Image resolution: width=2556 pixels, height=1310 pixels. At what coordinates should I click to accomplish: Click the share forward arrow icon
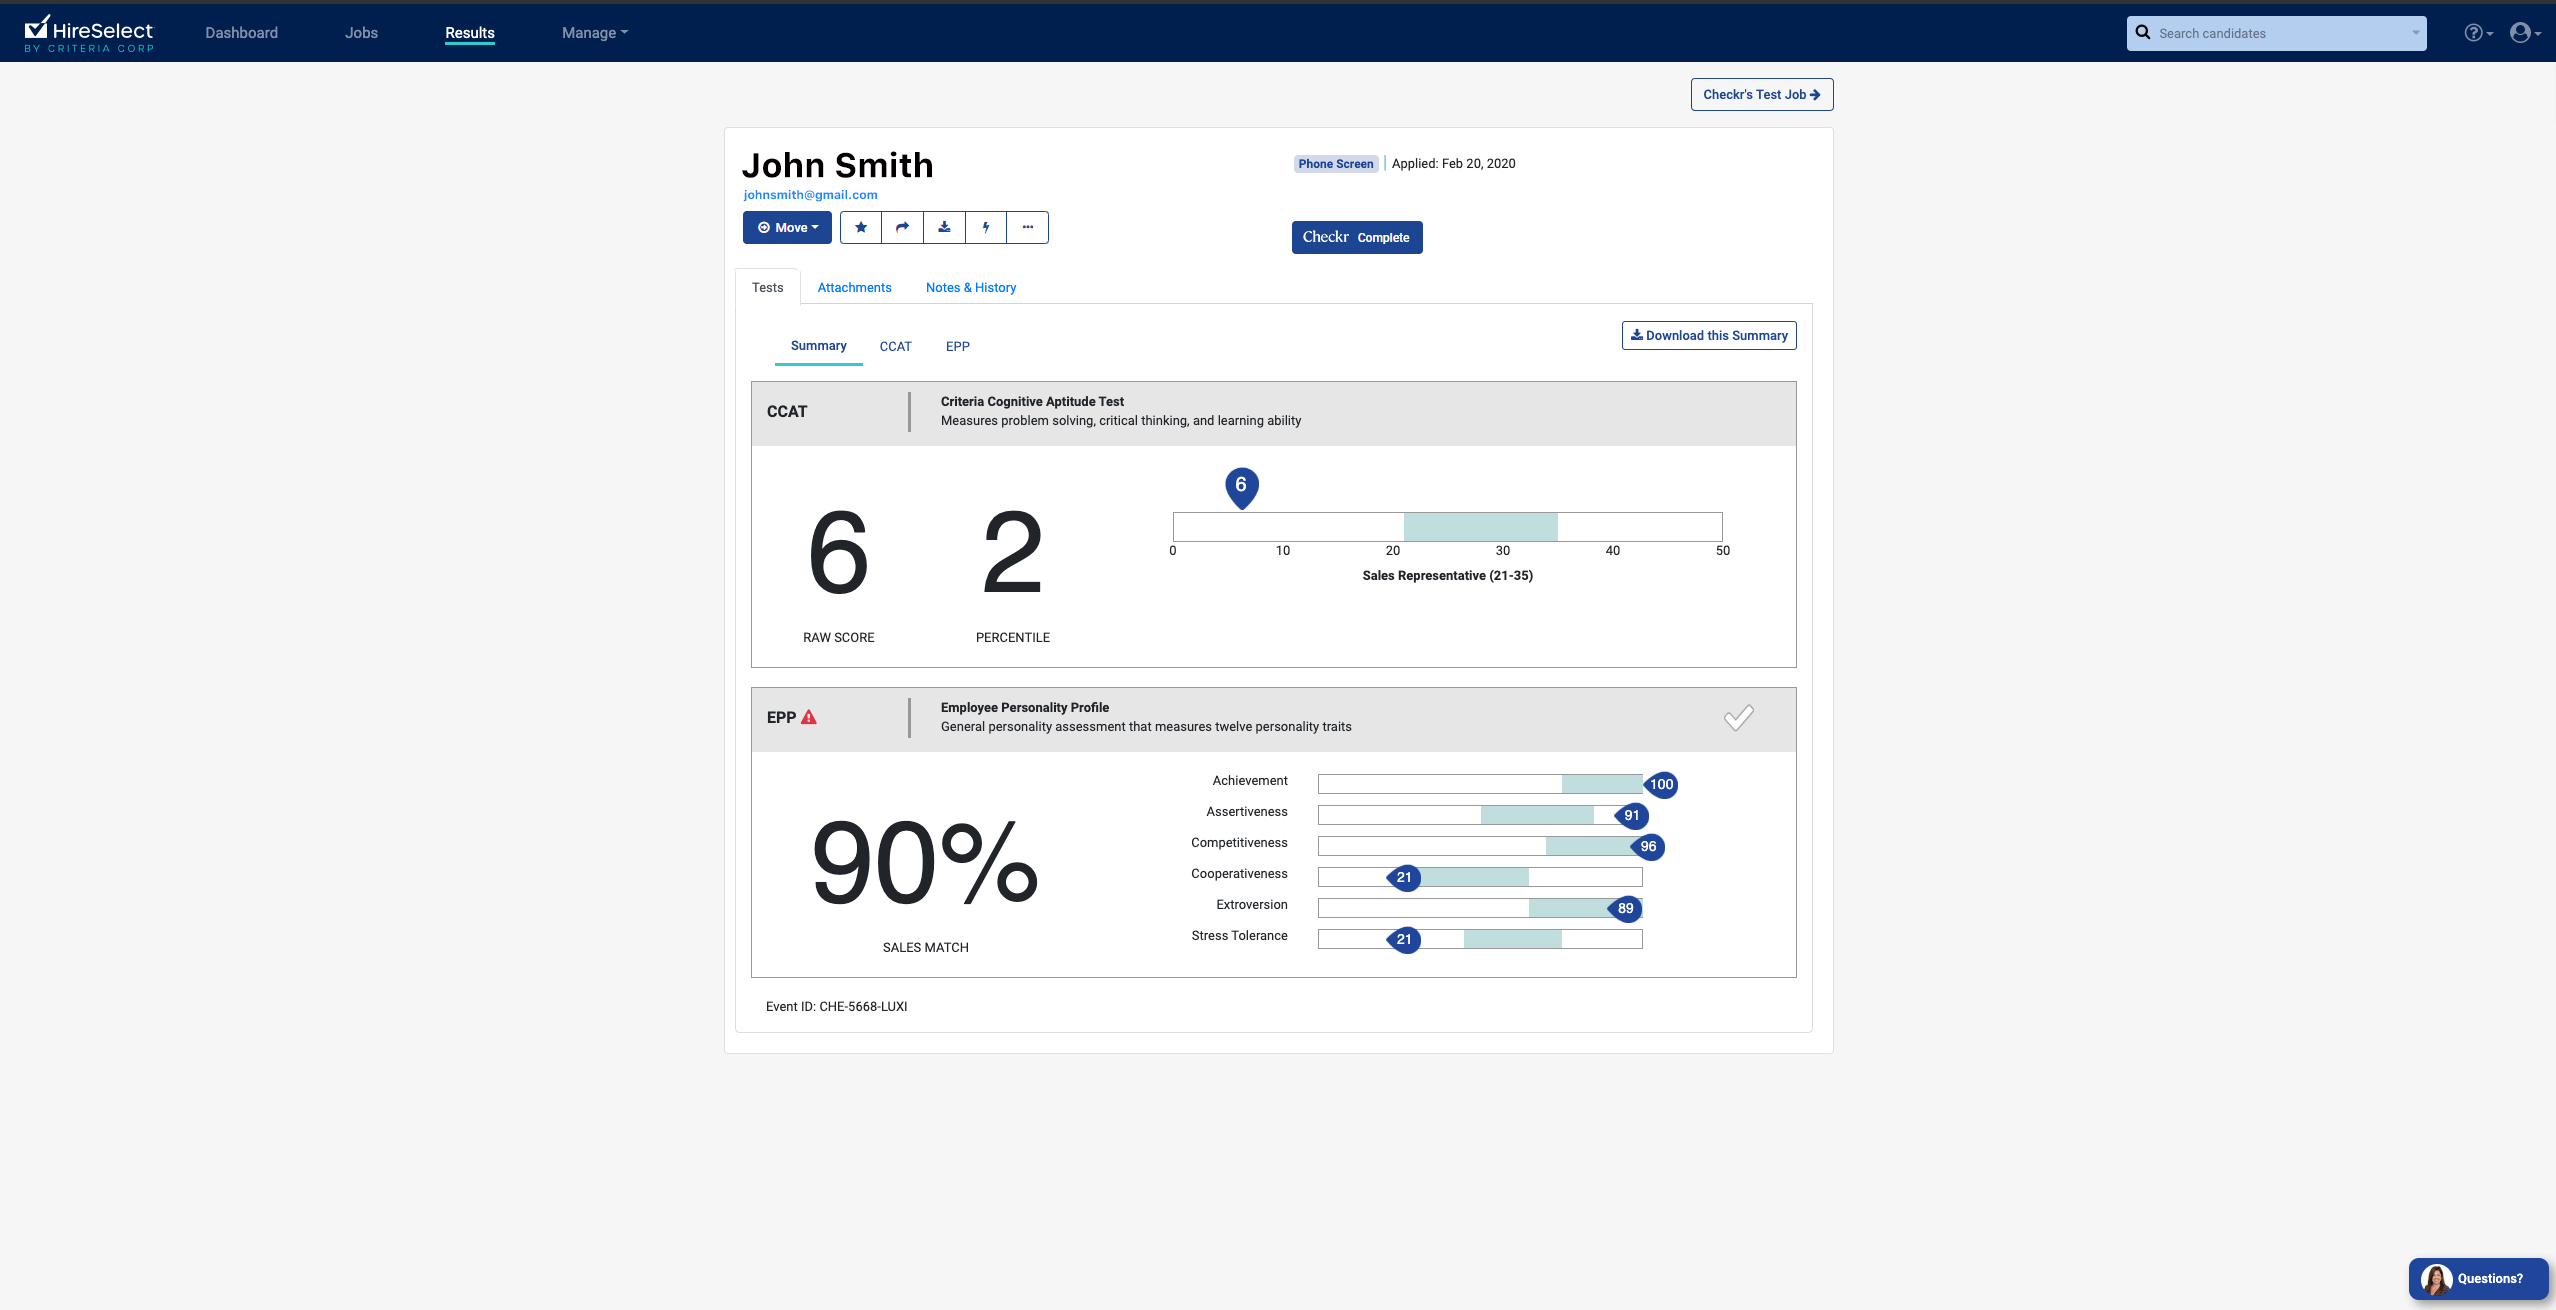click(903, 227)
